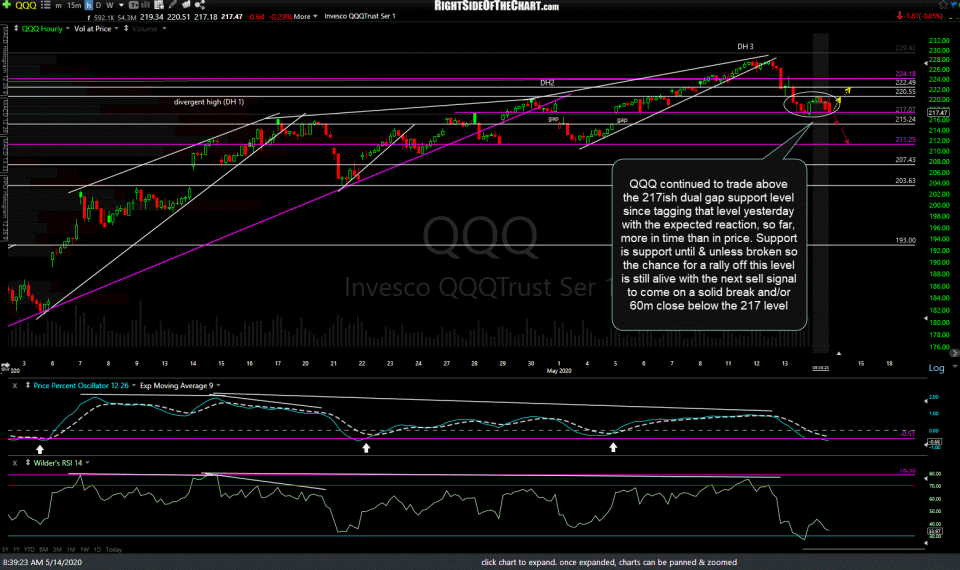
Task: Click the move handle of Price Percent Oscillator
Action: 28,385
